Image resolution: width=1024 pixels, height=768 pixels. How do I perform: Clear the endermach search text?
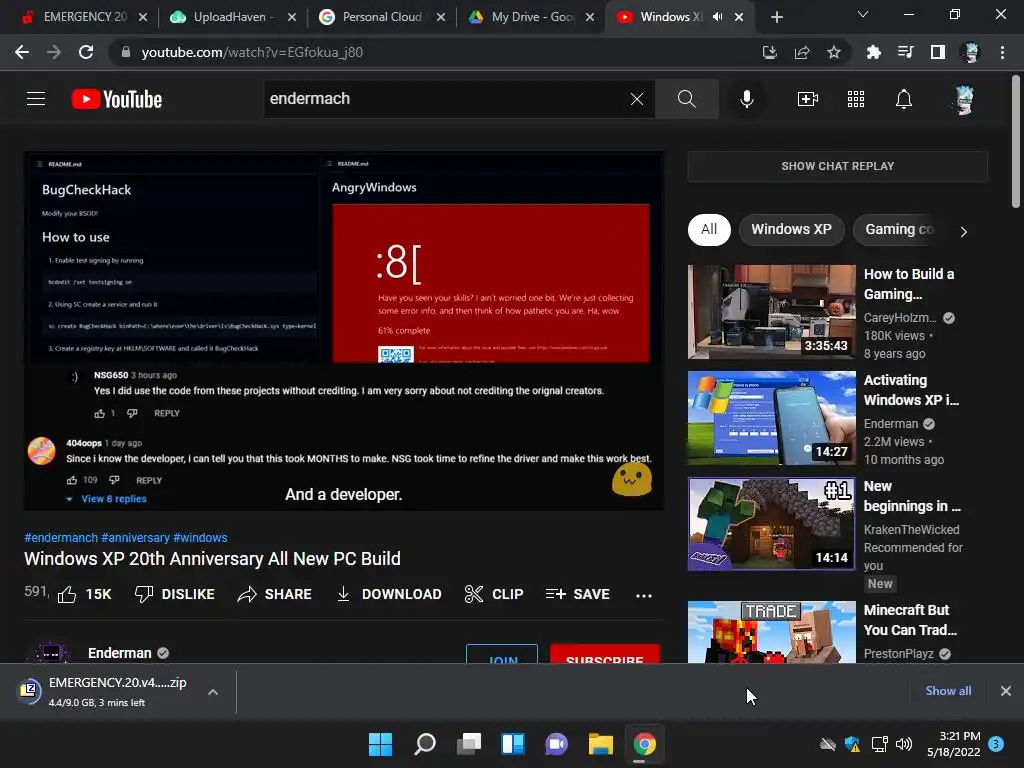(x=637, y=99)
